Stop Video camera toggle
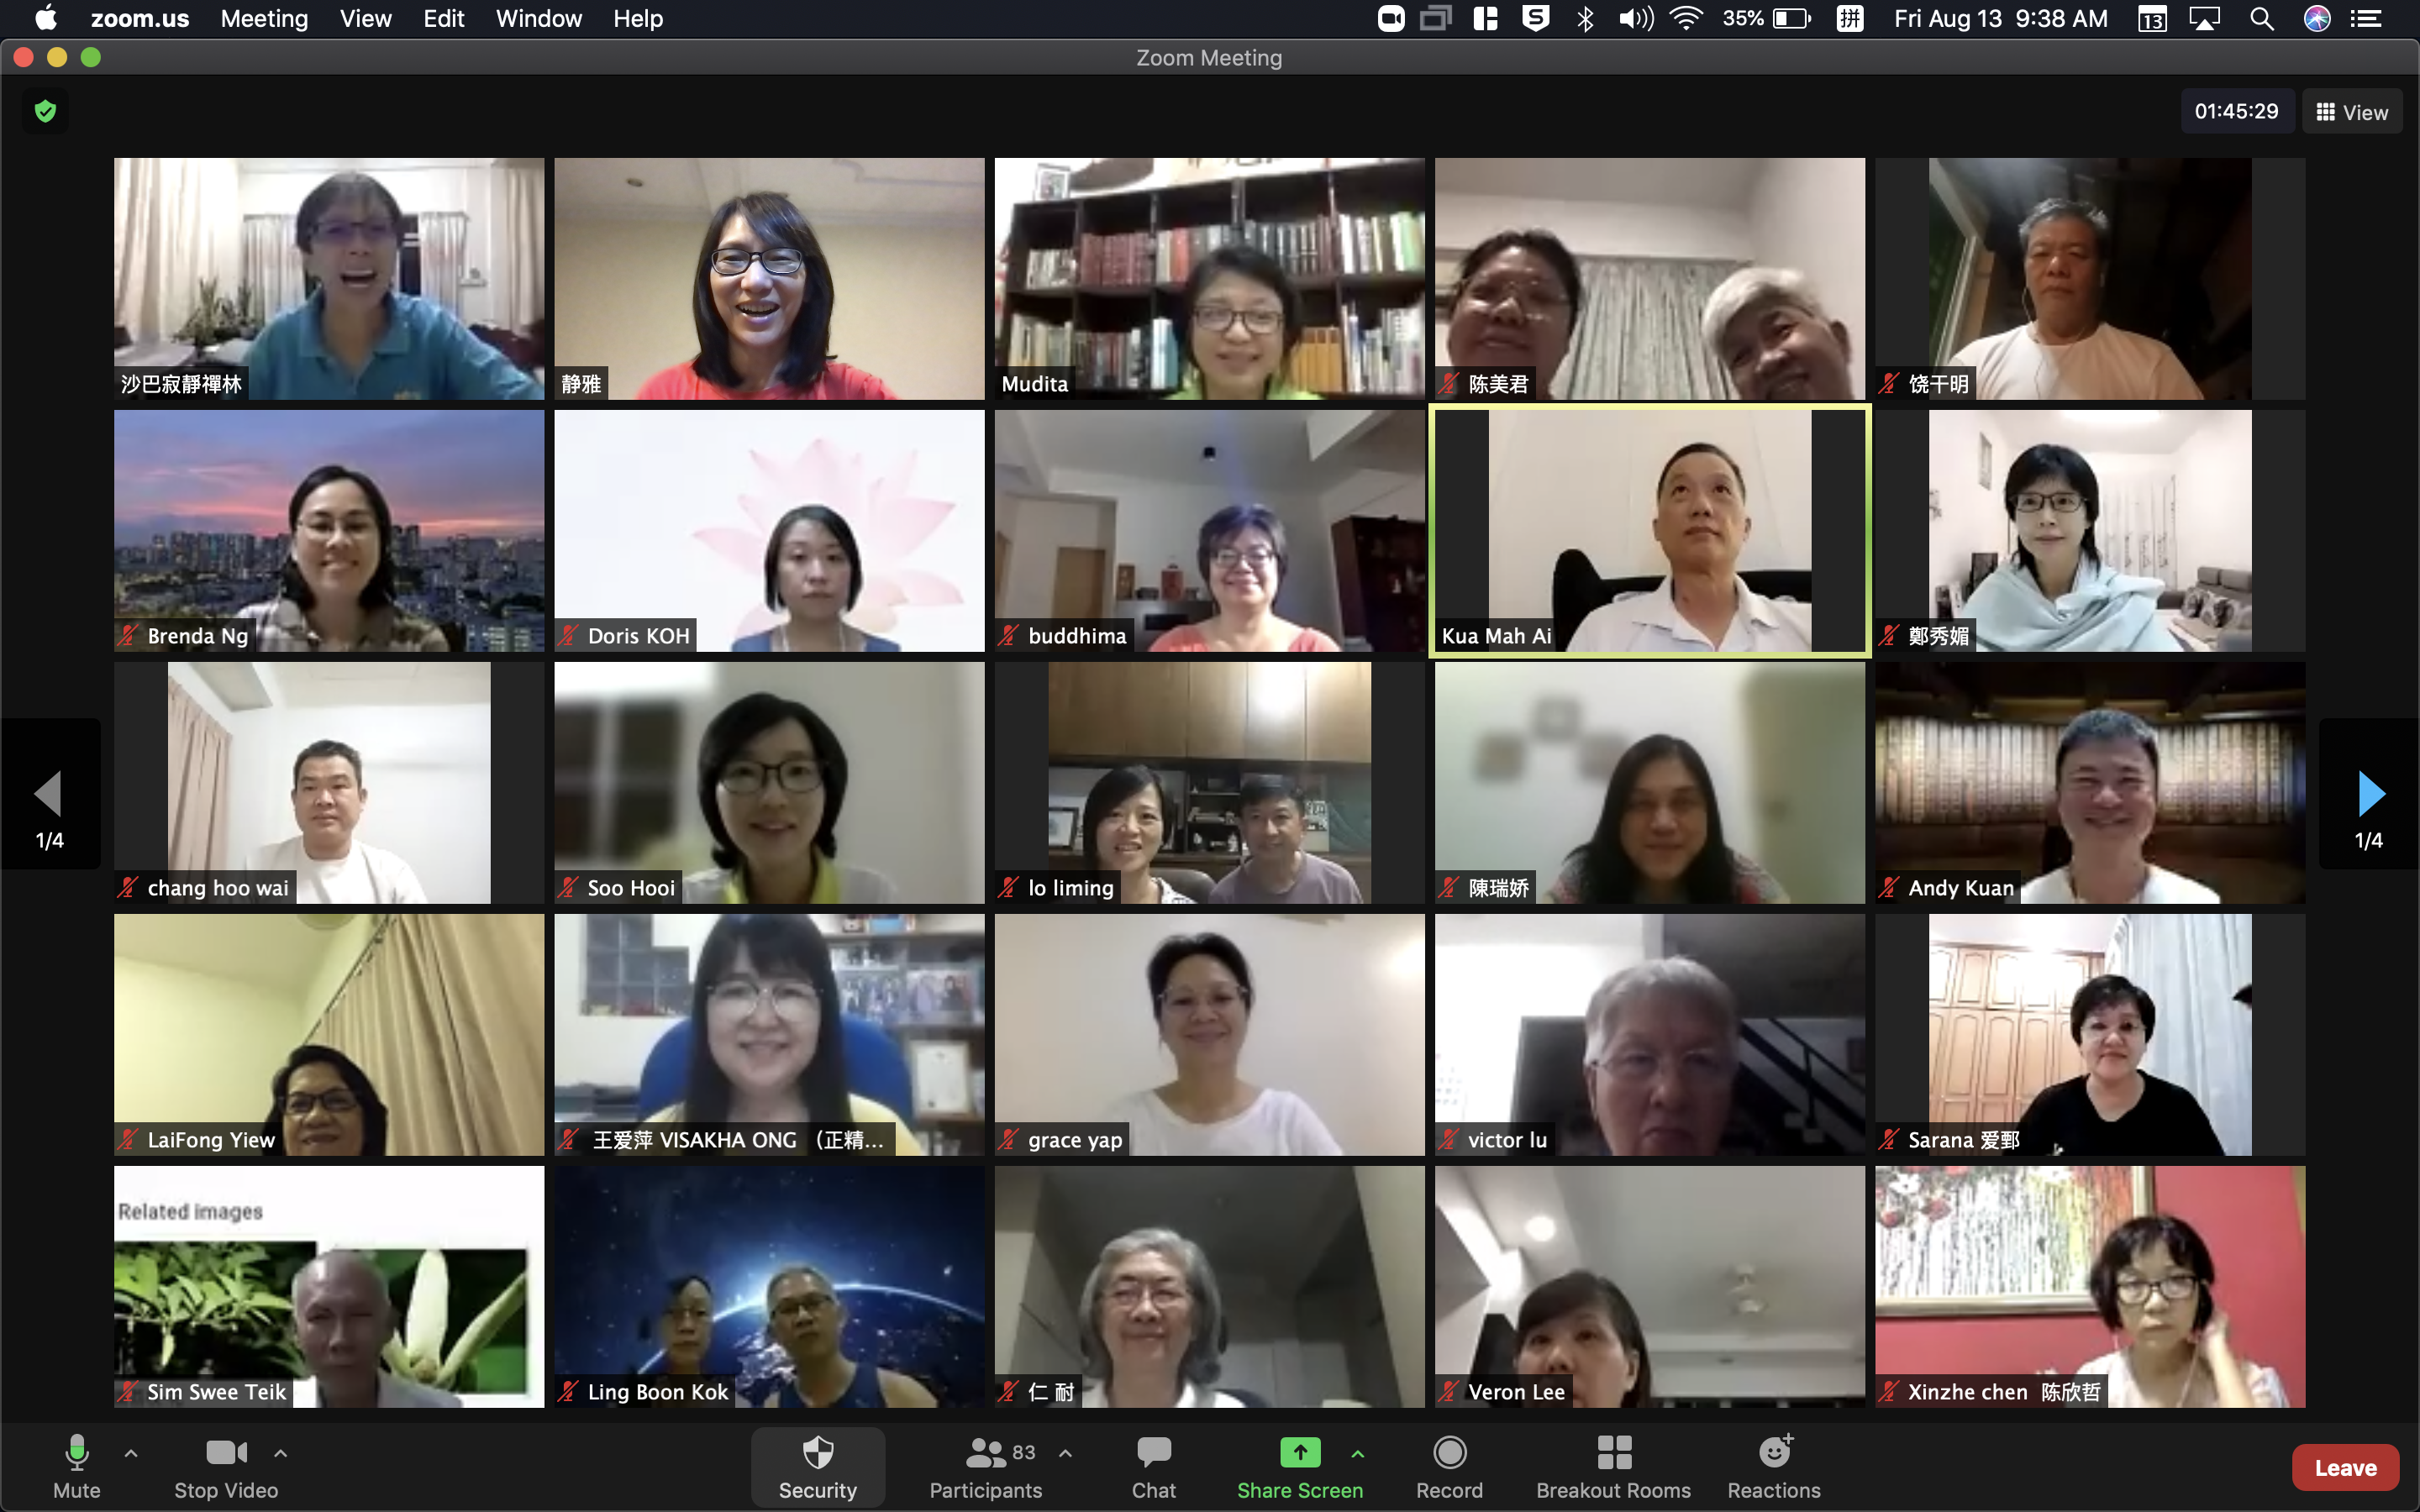Screen dimensions: 2420x1512 [226, 1466]
